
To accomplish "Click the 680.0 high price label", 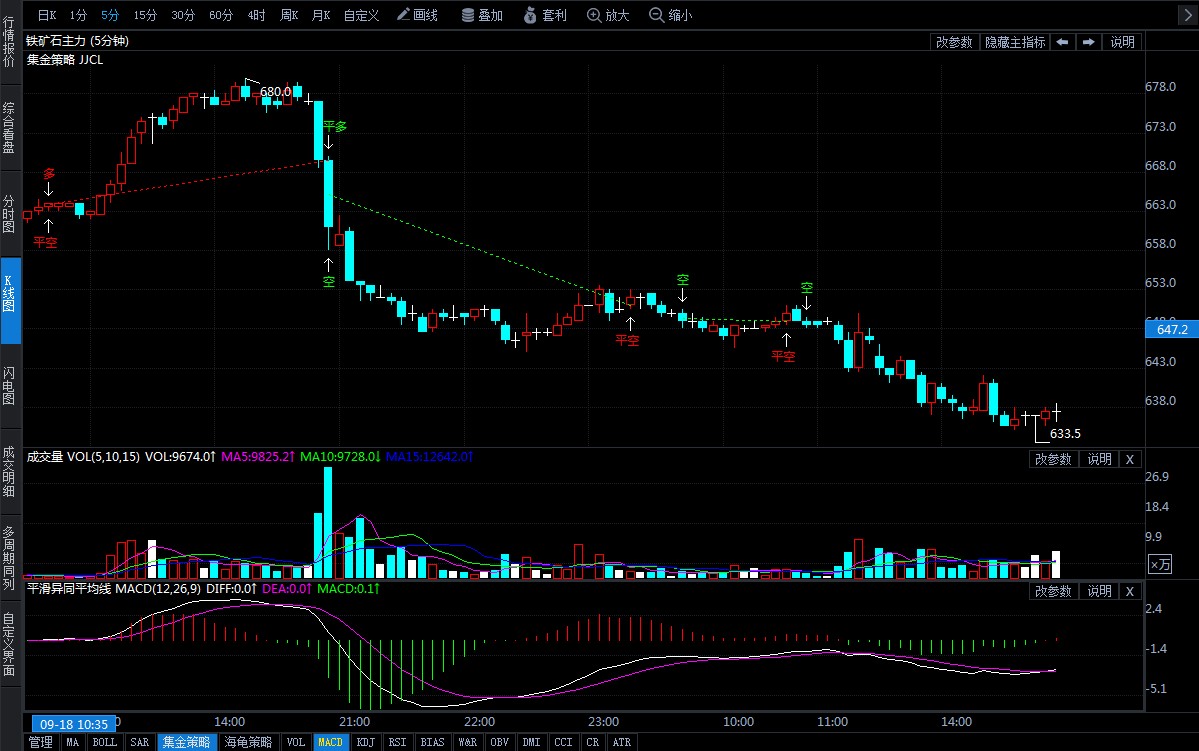I will click(x=275, y=92).
